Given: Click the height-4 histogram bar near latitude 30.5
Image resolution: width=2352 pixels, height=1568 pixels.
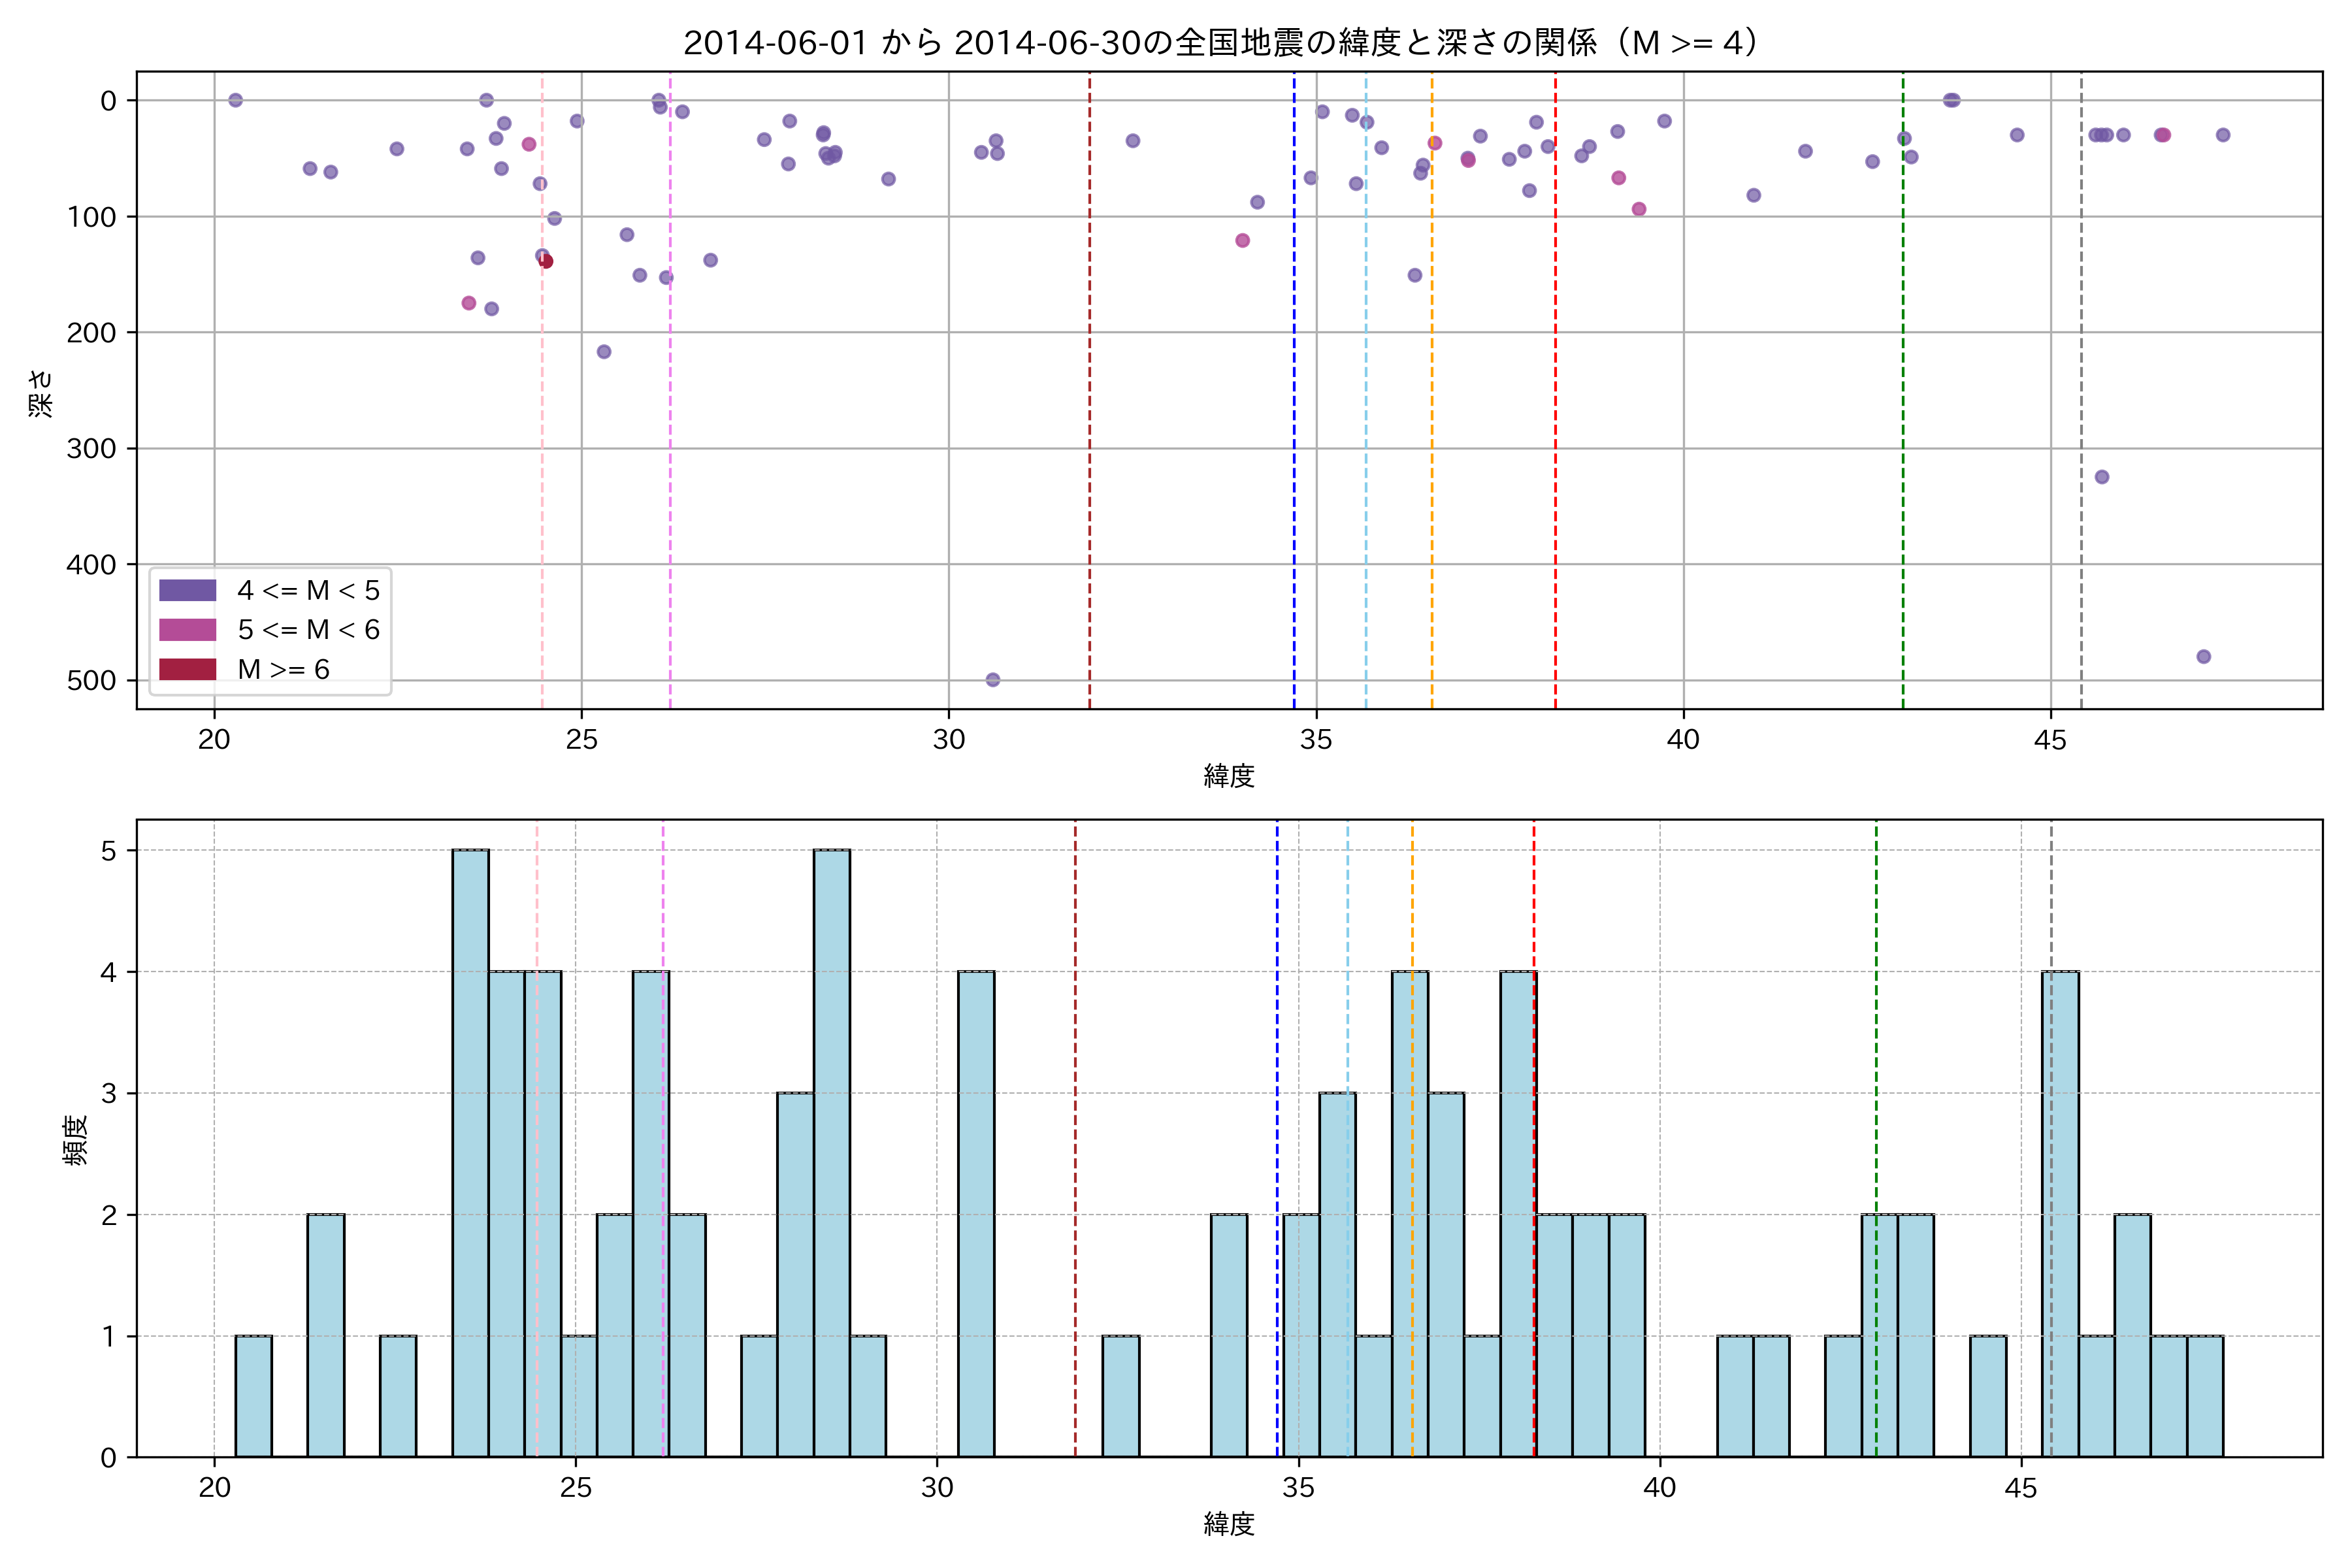Looking at the screenshot, I should pyautogui.click(x=976, y=1214).
